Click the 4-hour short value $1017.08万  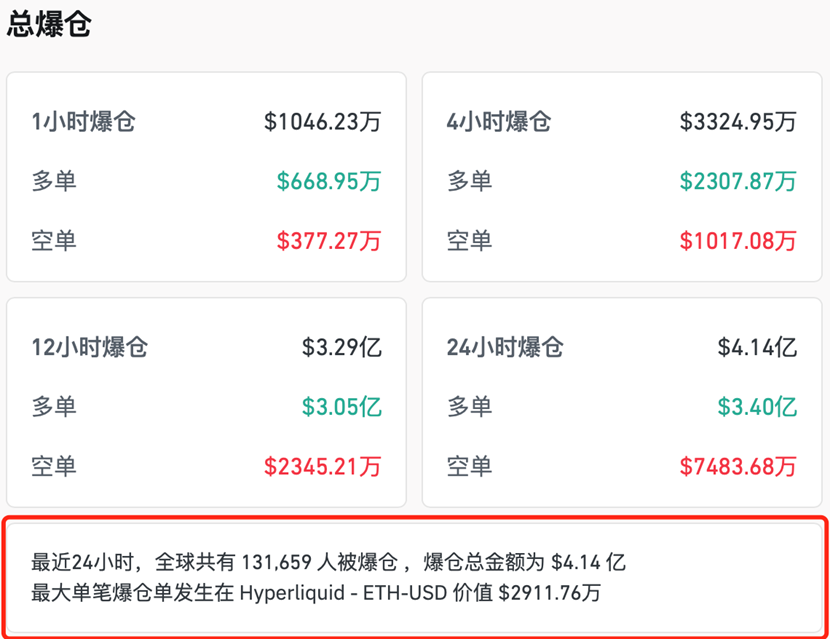(738, 240)
